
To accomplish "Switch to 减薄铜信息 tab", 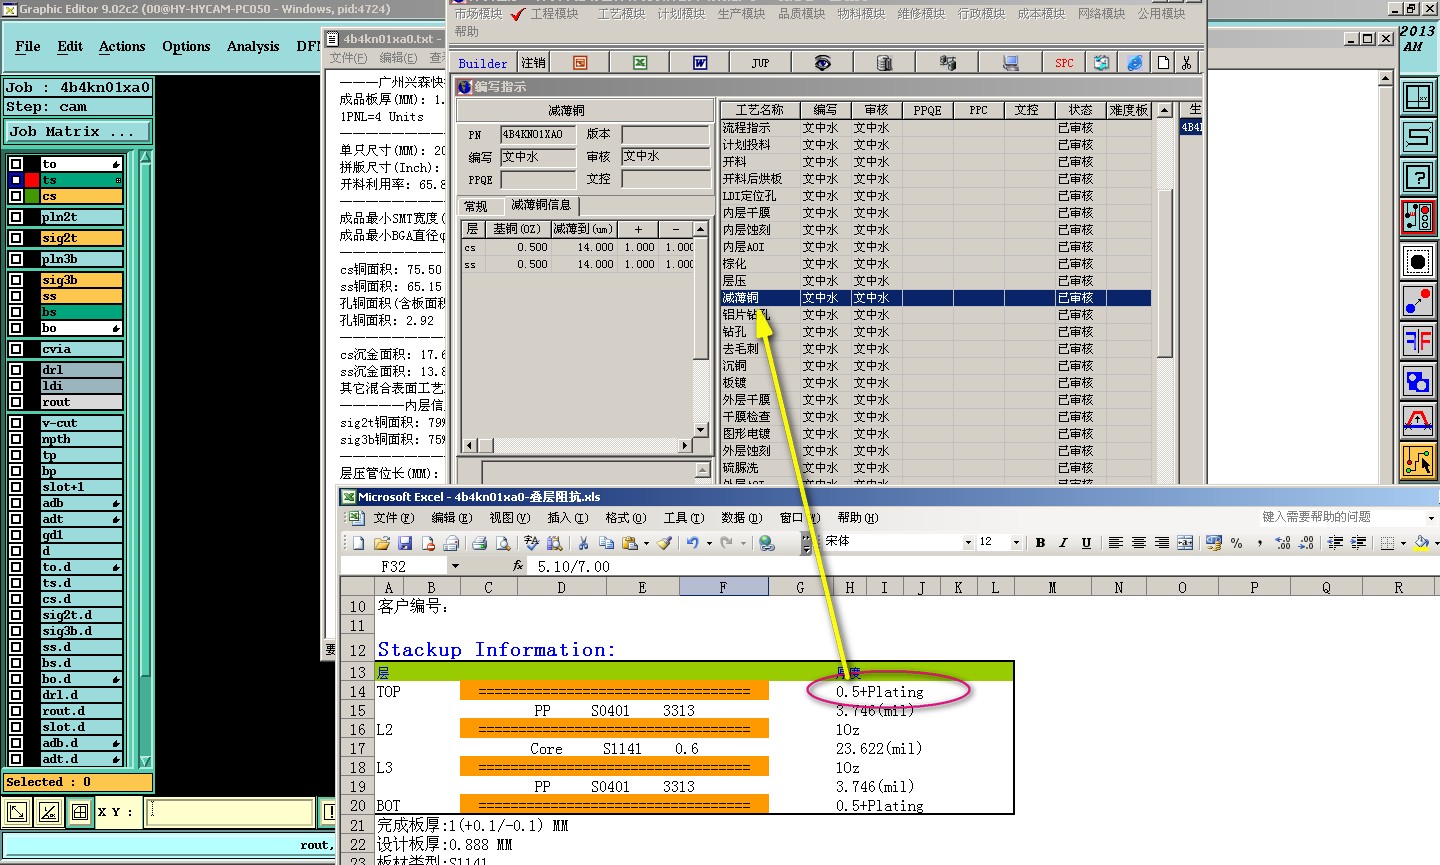I will click(x=541, y=205).
